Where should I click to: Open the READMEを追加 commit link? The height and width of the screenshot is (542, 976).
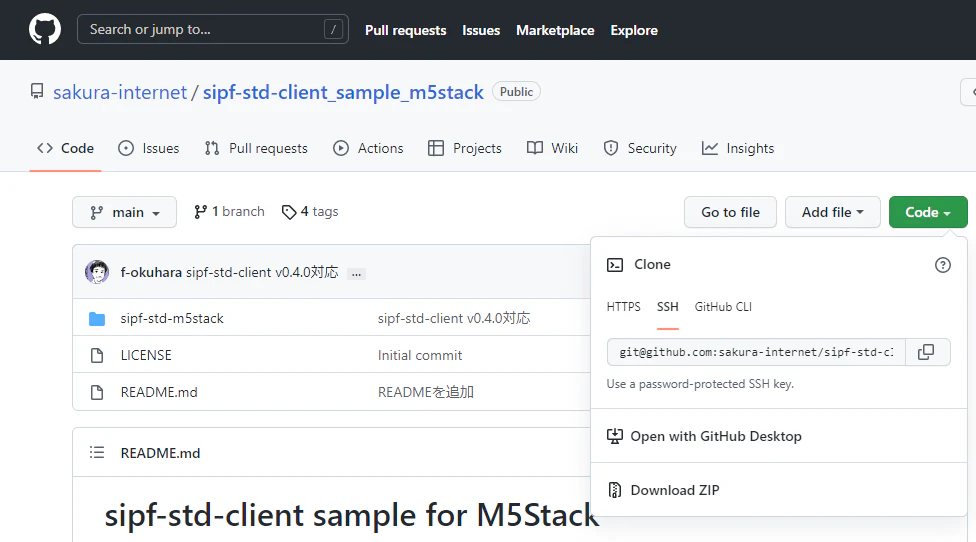(x=426, y=392)
